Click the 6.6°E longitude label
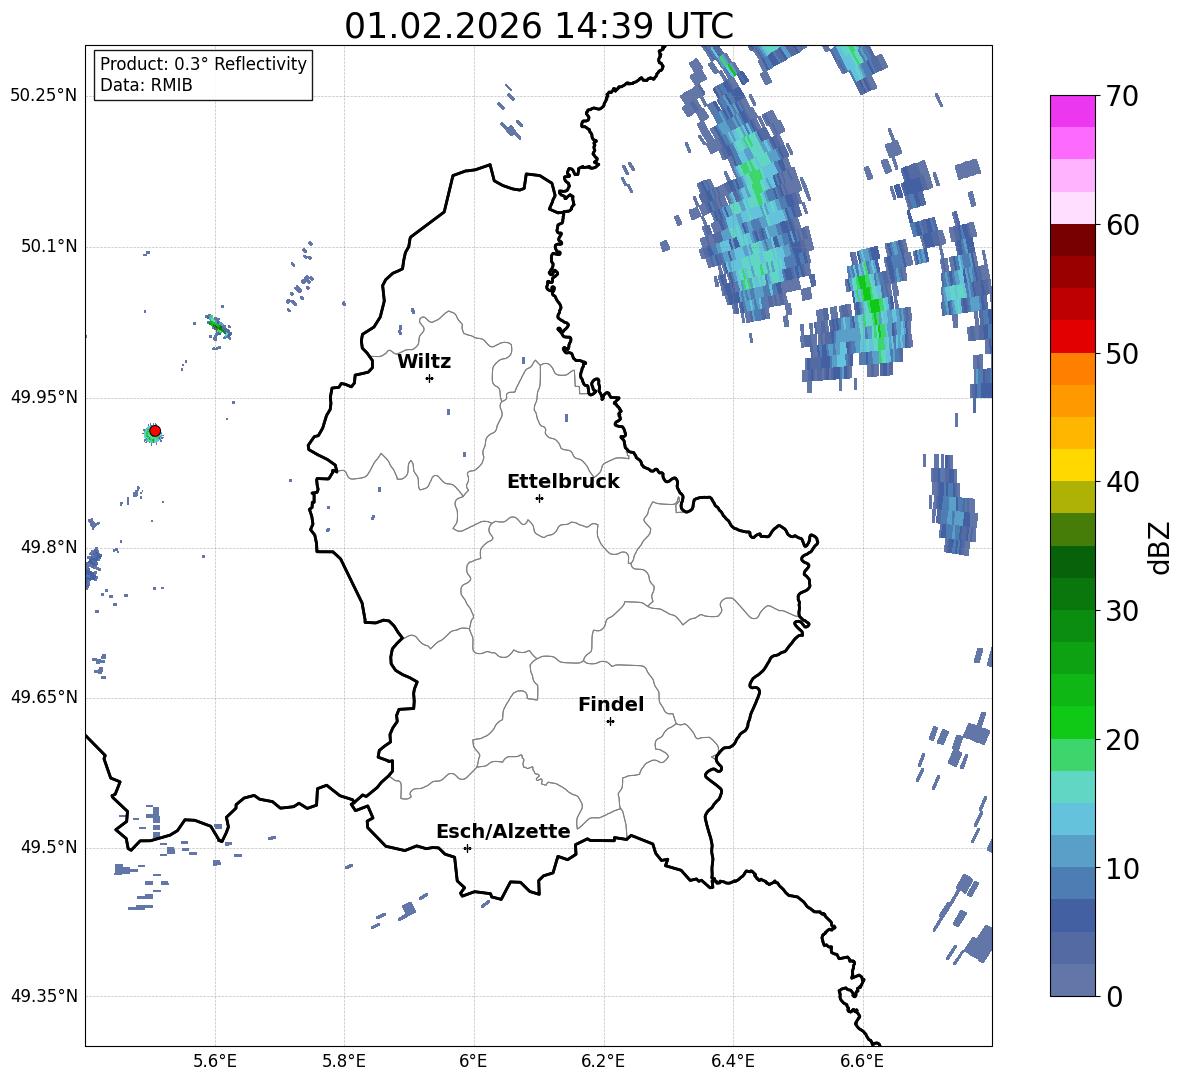The width and height of the screenshot is (1184, 1081). tap(862, 1061)
